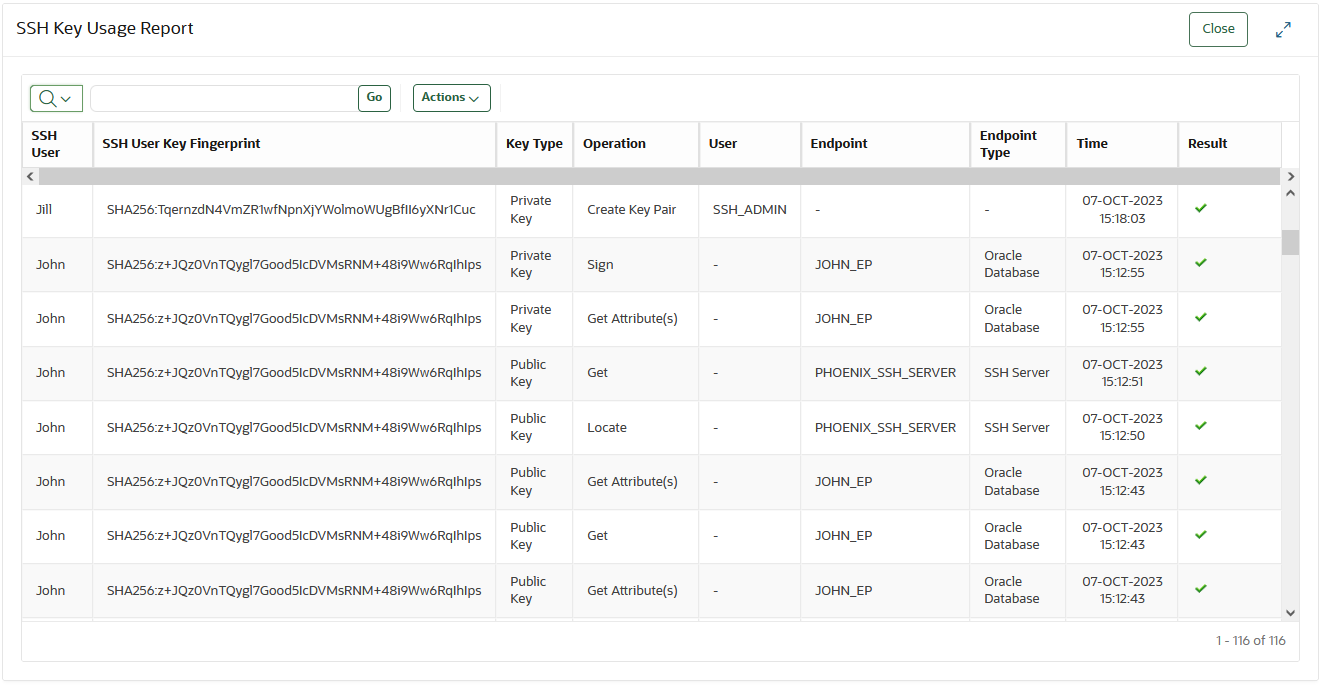Sort by the SSH User column header
This screenshot has width=1324, height=685.
tap(44, 143)
